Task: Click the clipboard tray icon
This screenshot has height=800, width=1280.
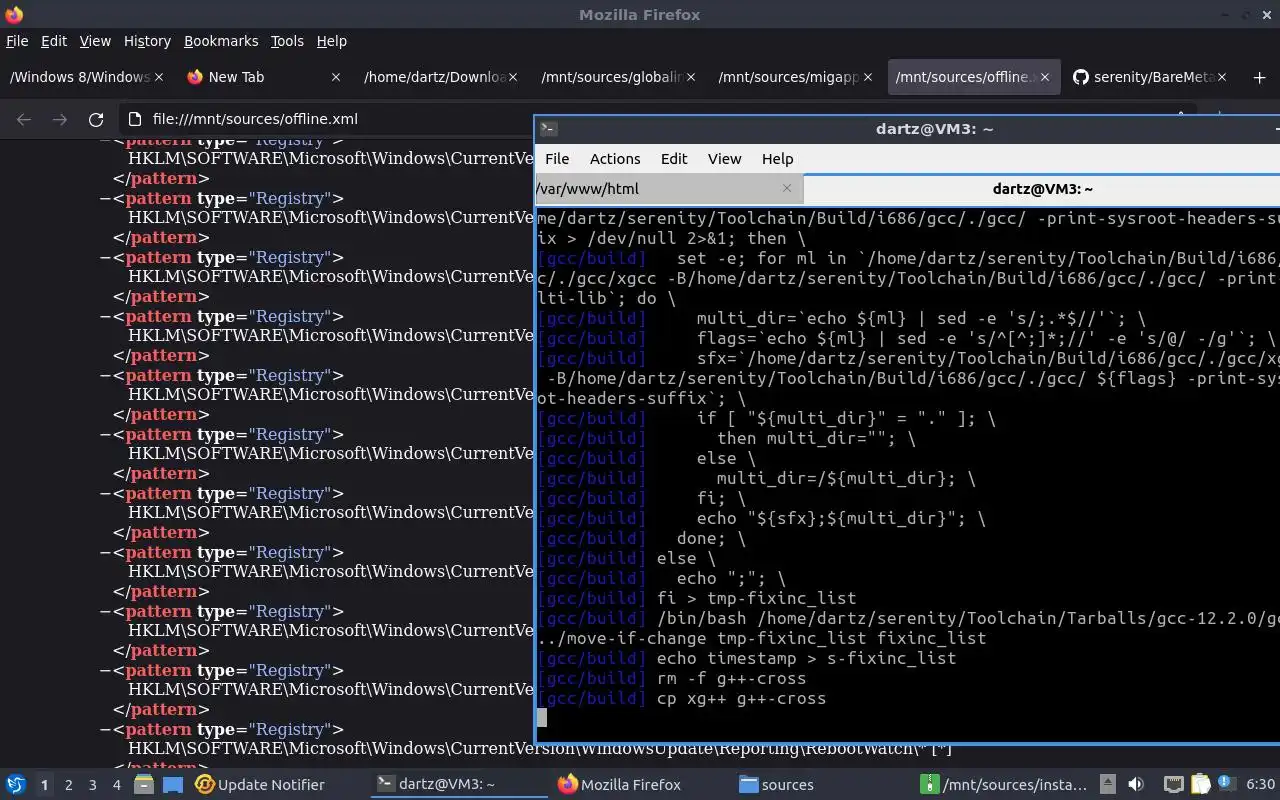Action: [x=1200, y=785]
